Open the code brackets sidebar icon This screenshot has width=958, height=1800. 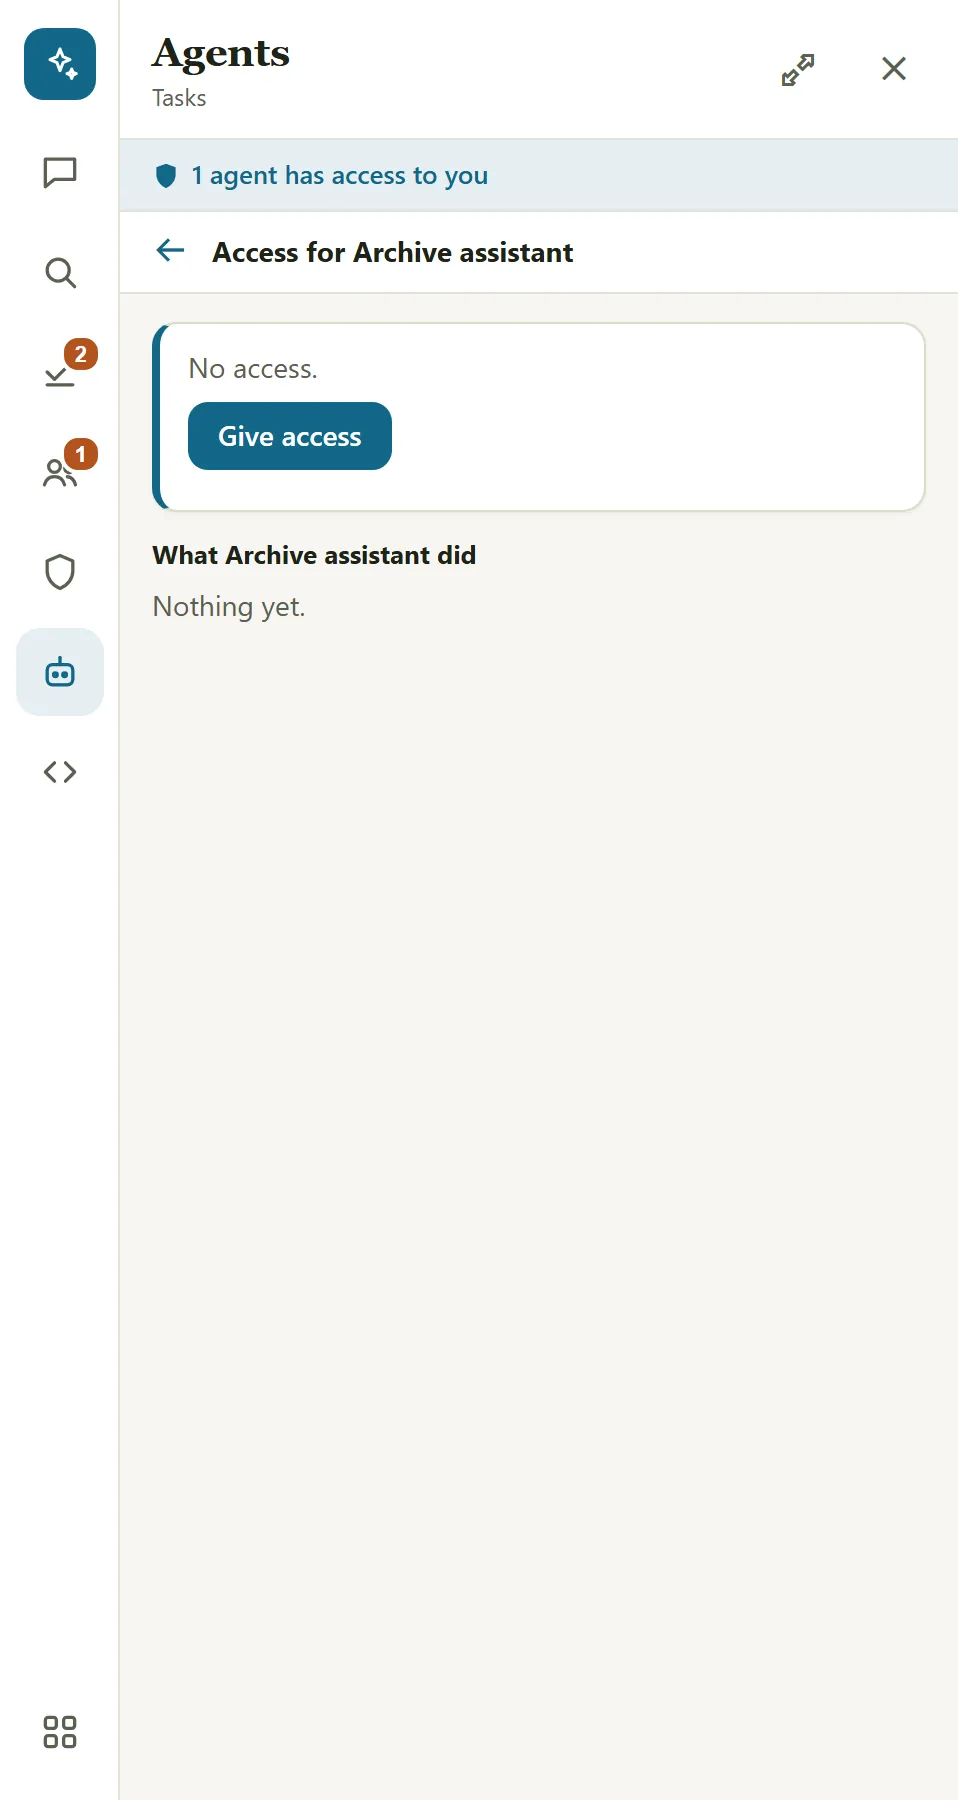[60, 772]
